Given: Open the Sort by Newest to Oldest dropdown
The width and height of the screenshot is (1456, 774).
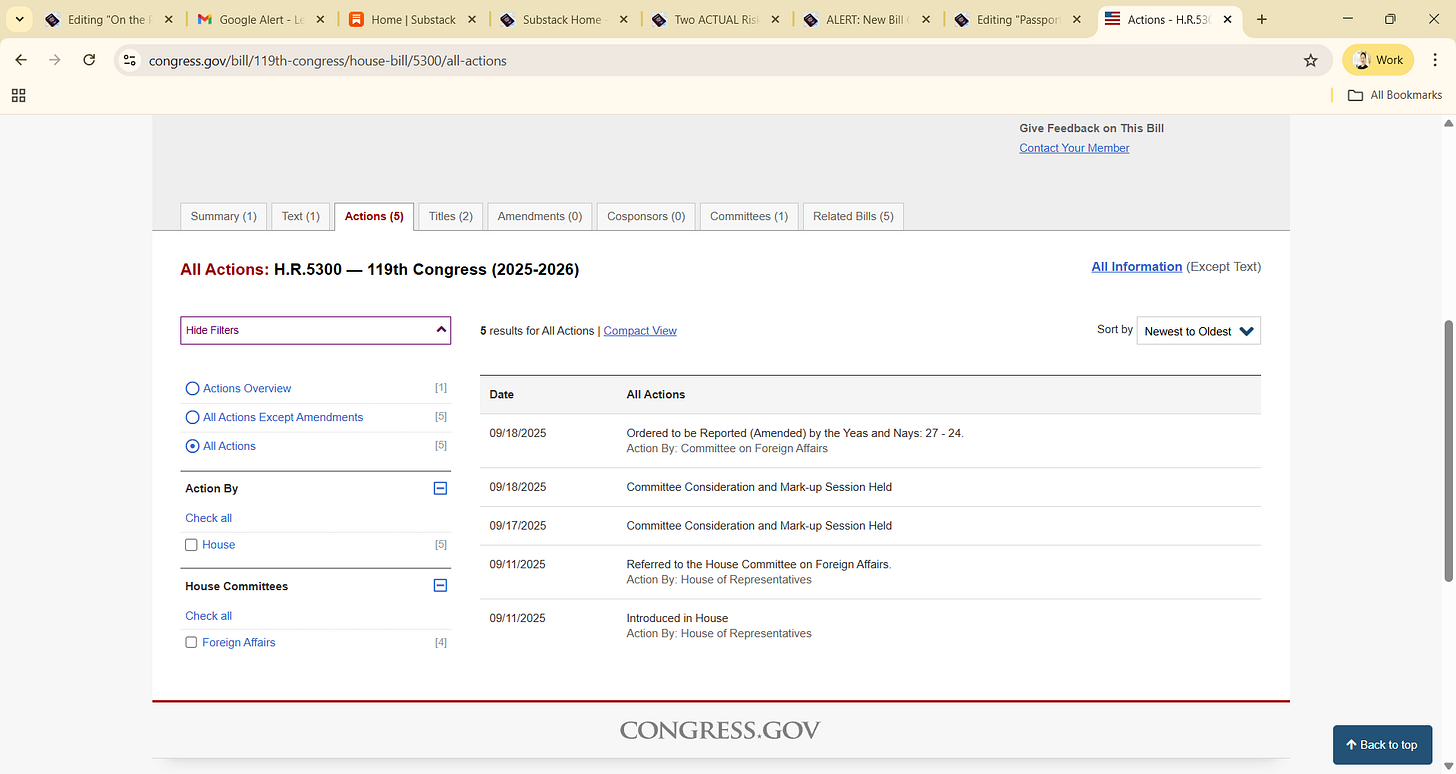Looking at the screenshot, I should point(1198,331).
